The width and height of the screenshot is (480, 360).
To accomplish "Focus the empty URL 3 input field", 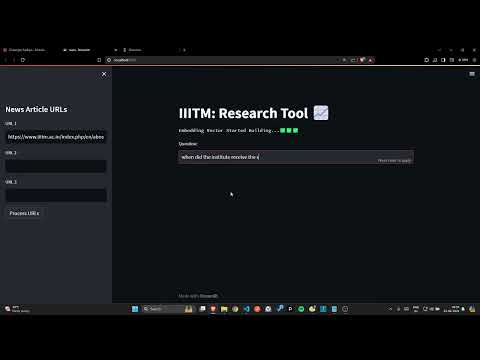I will 56,195.
